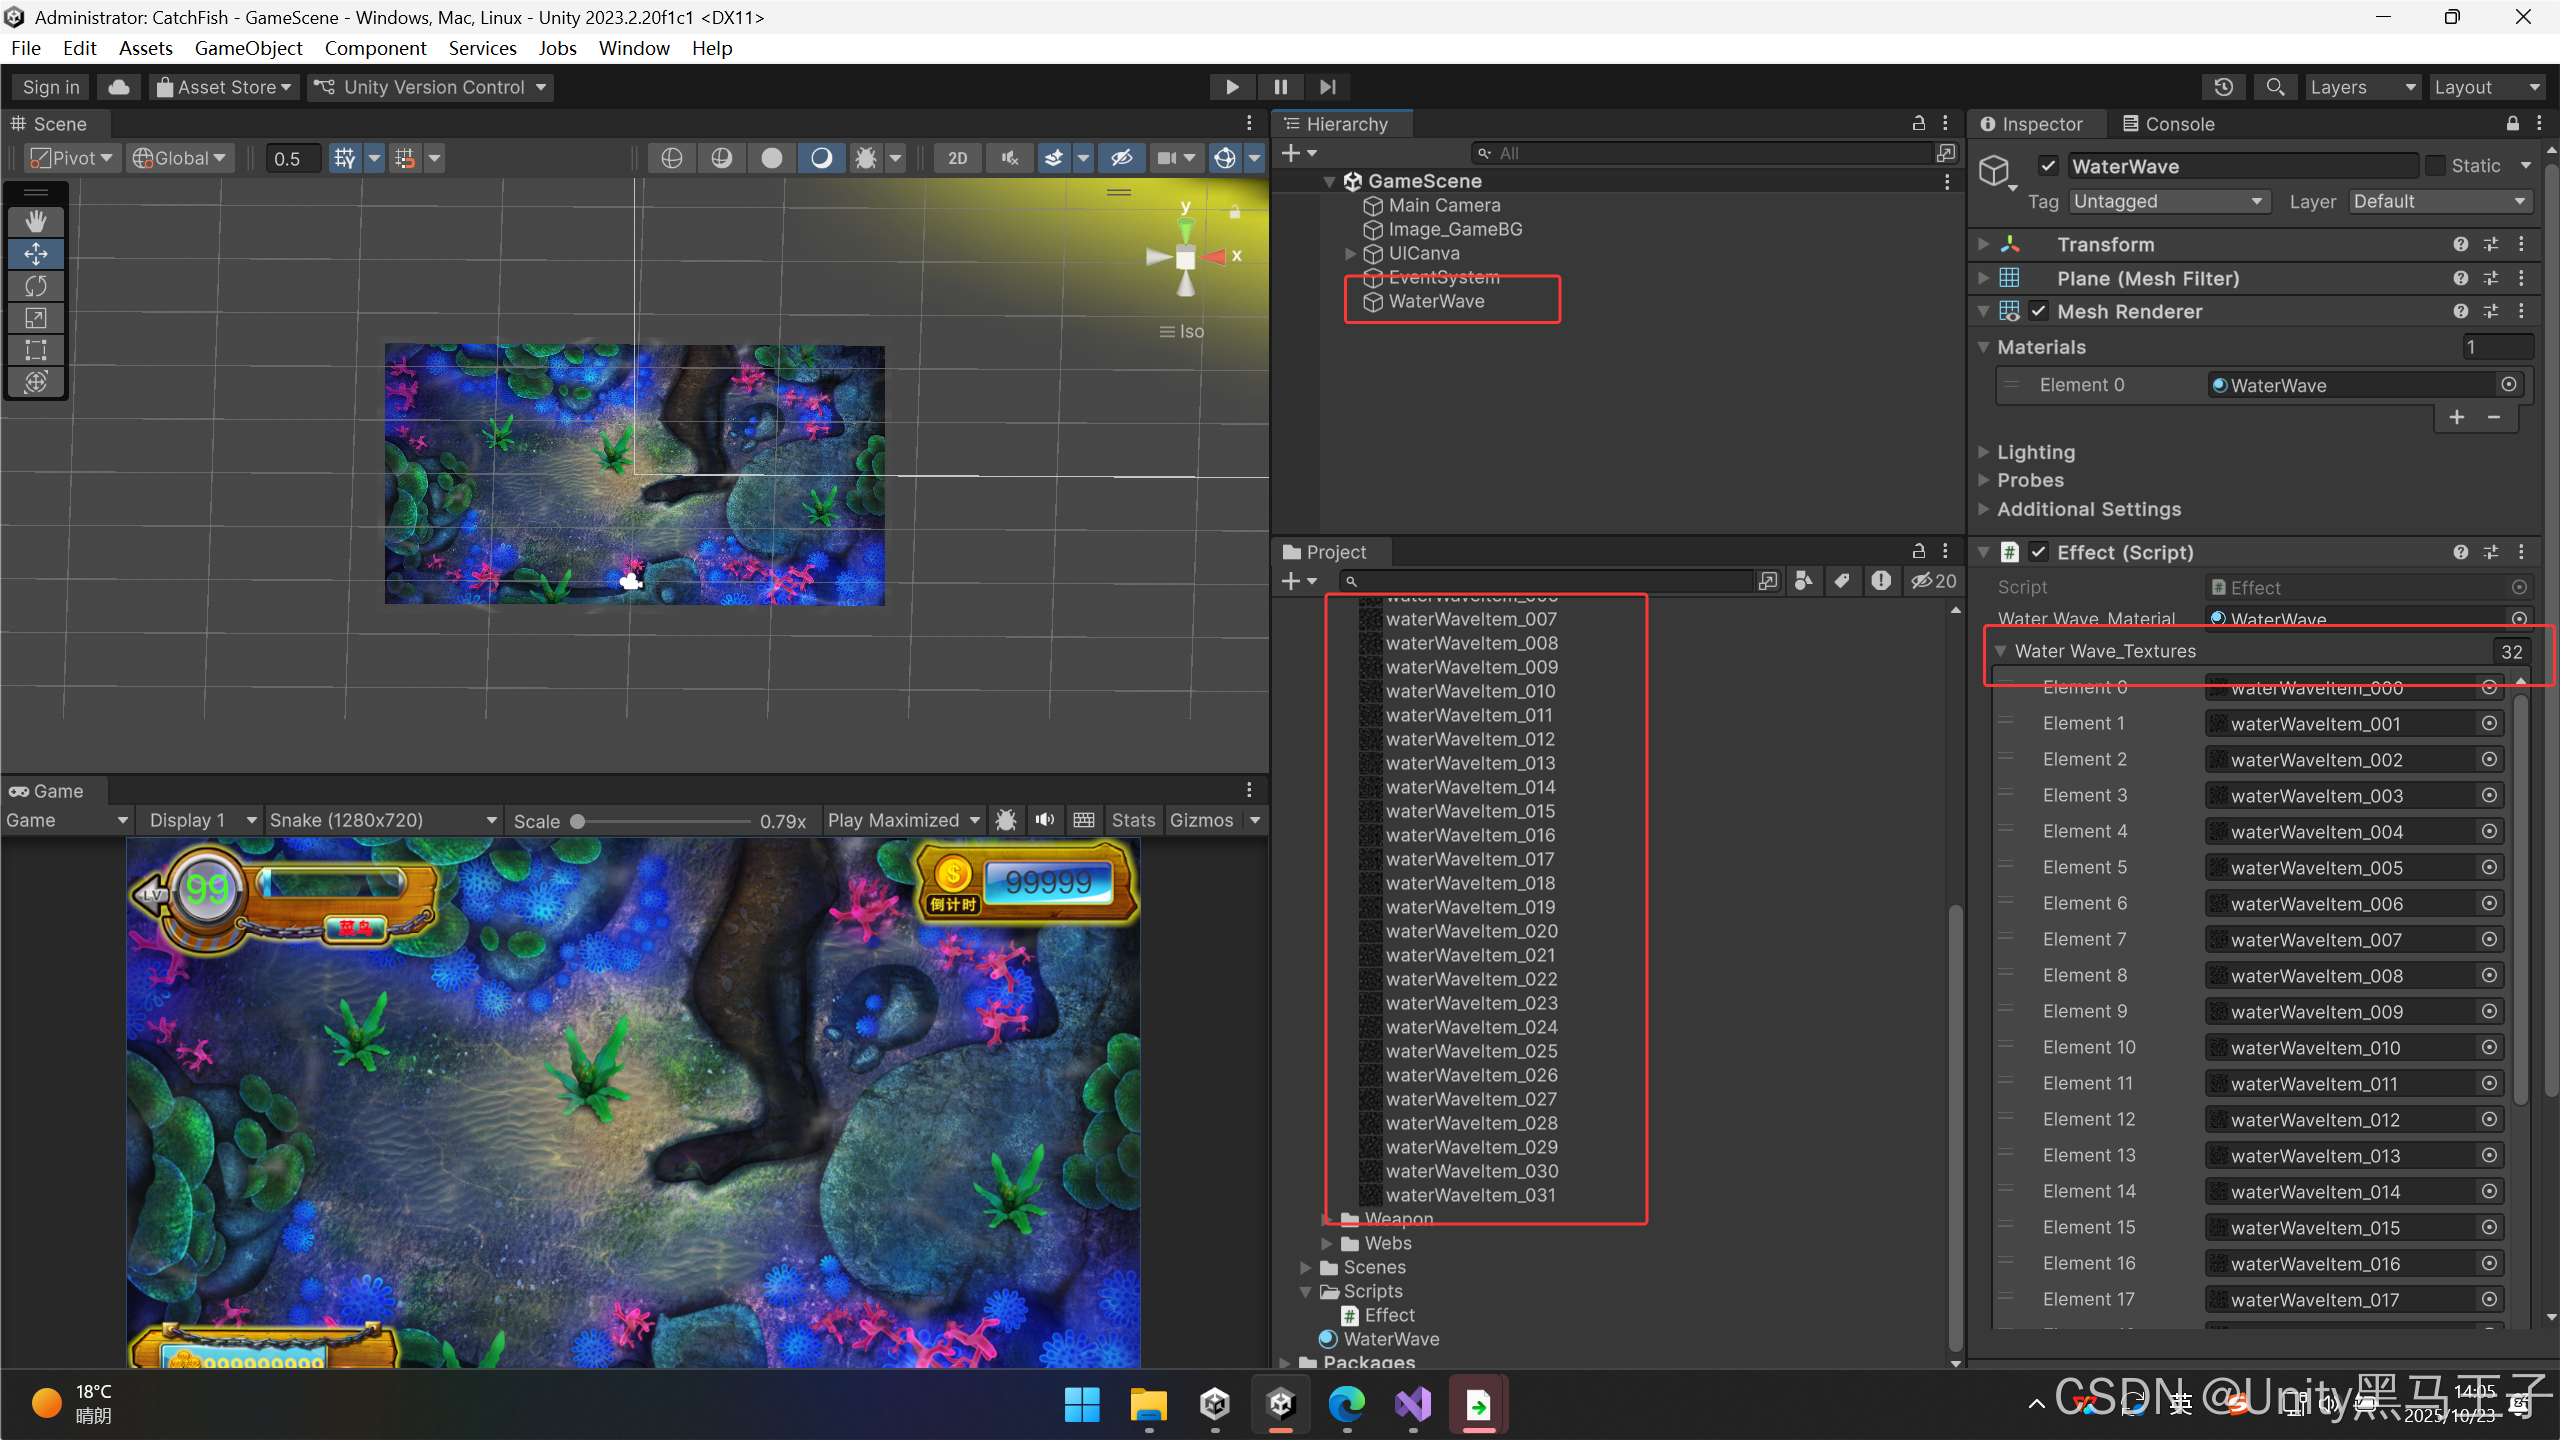
Task: Click the Sign in button
Action: pyautogui.click(x=51, y=87)
